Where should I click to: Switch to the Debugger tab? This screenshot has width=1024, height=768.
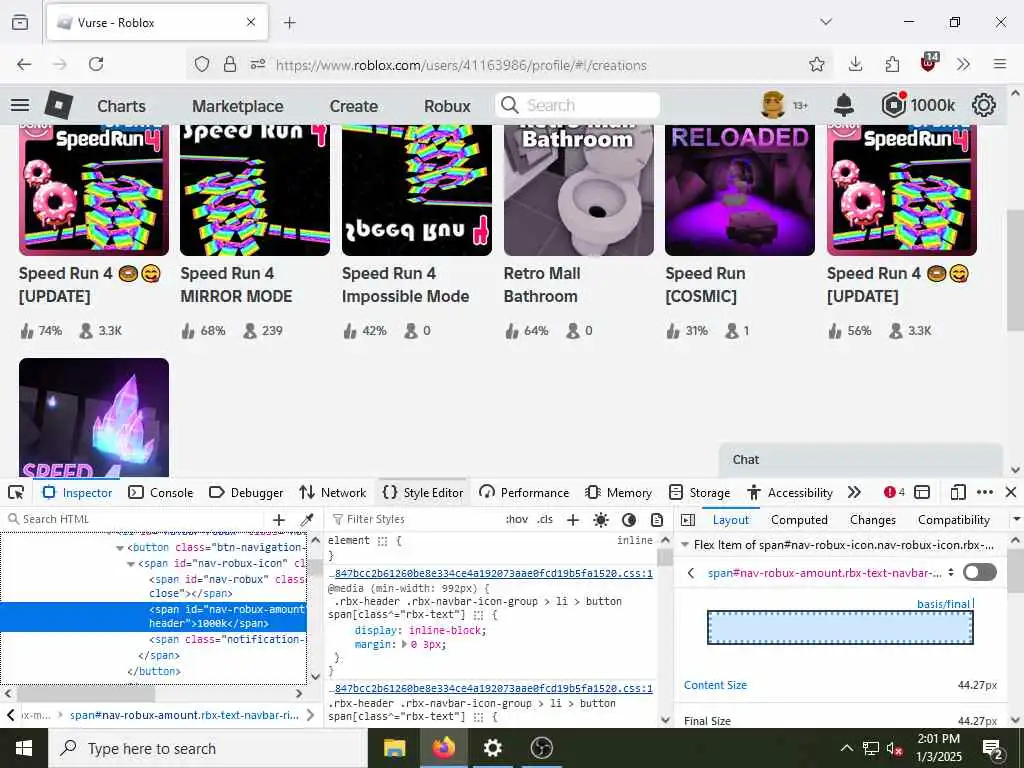(x=246, y=492)
